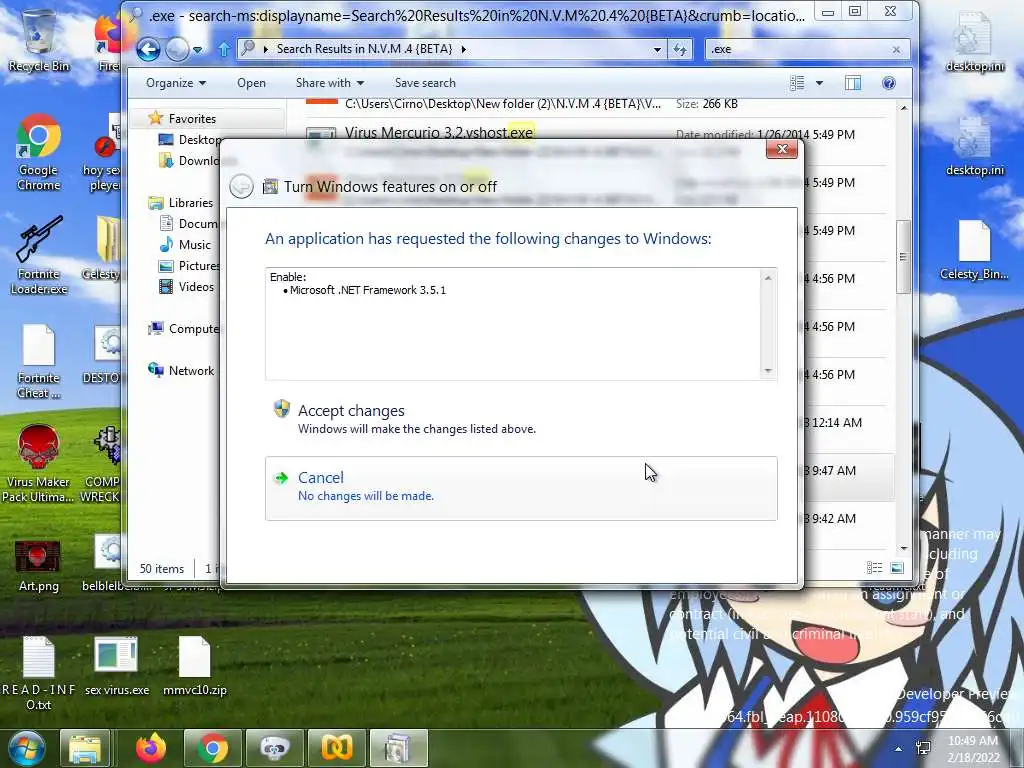Refresh the Explorer search results
The height and width of the screenshot is (768, 1024).
pyautogui.click(x=680, y=50)
